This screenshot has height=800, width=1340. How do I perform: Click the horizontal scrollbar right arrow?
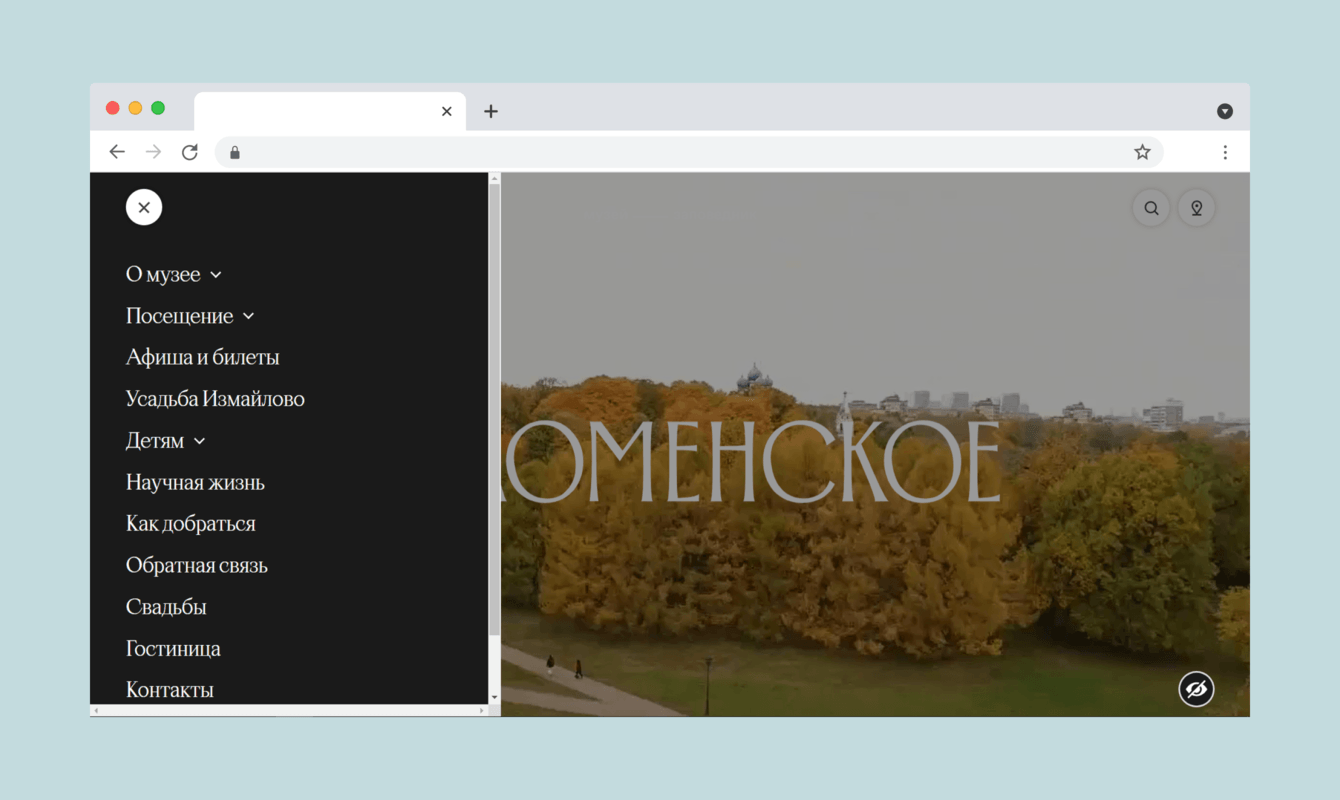482,711
